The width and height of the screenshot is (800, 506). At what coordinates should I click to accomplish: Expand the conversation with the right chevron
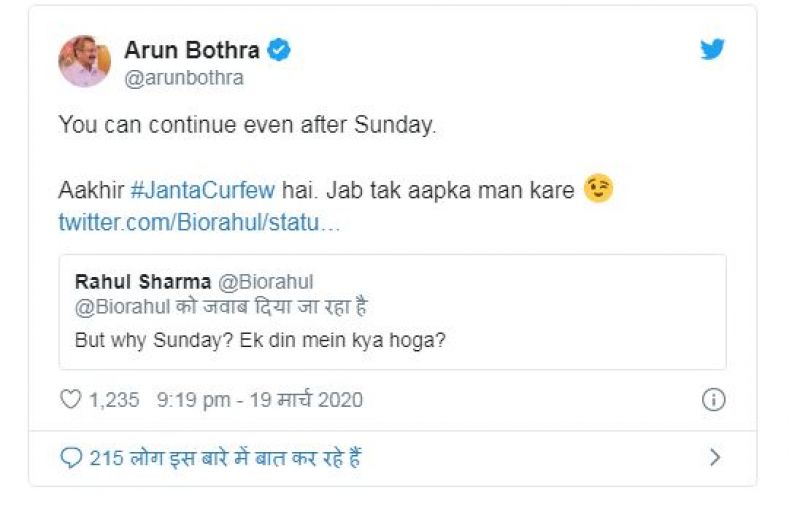coord(714,458)
